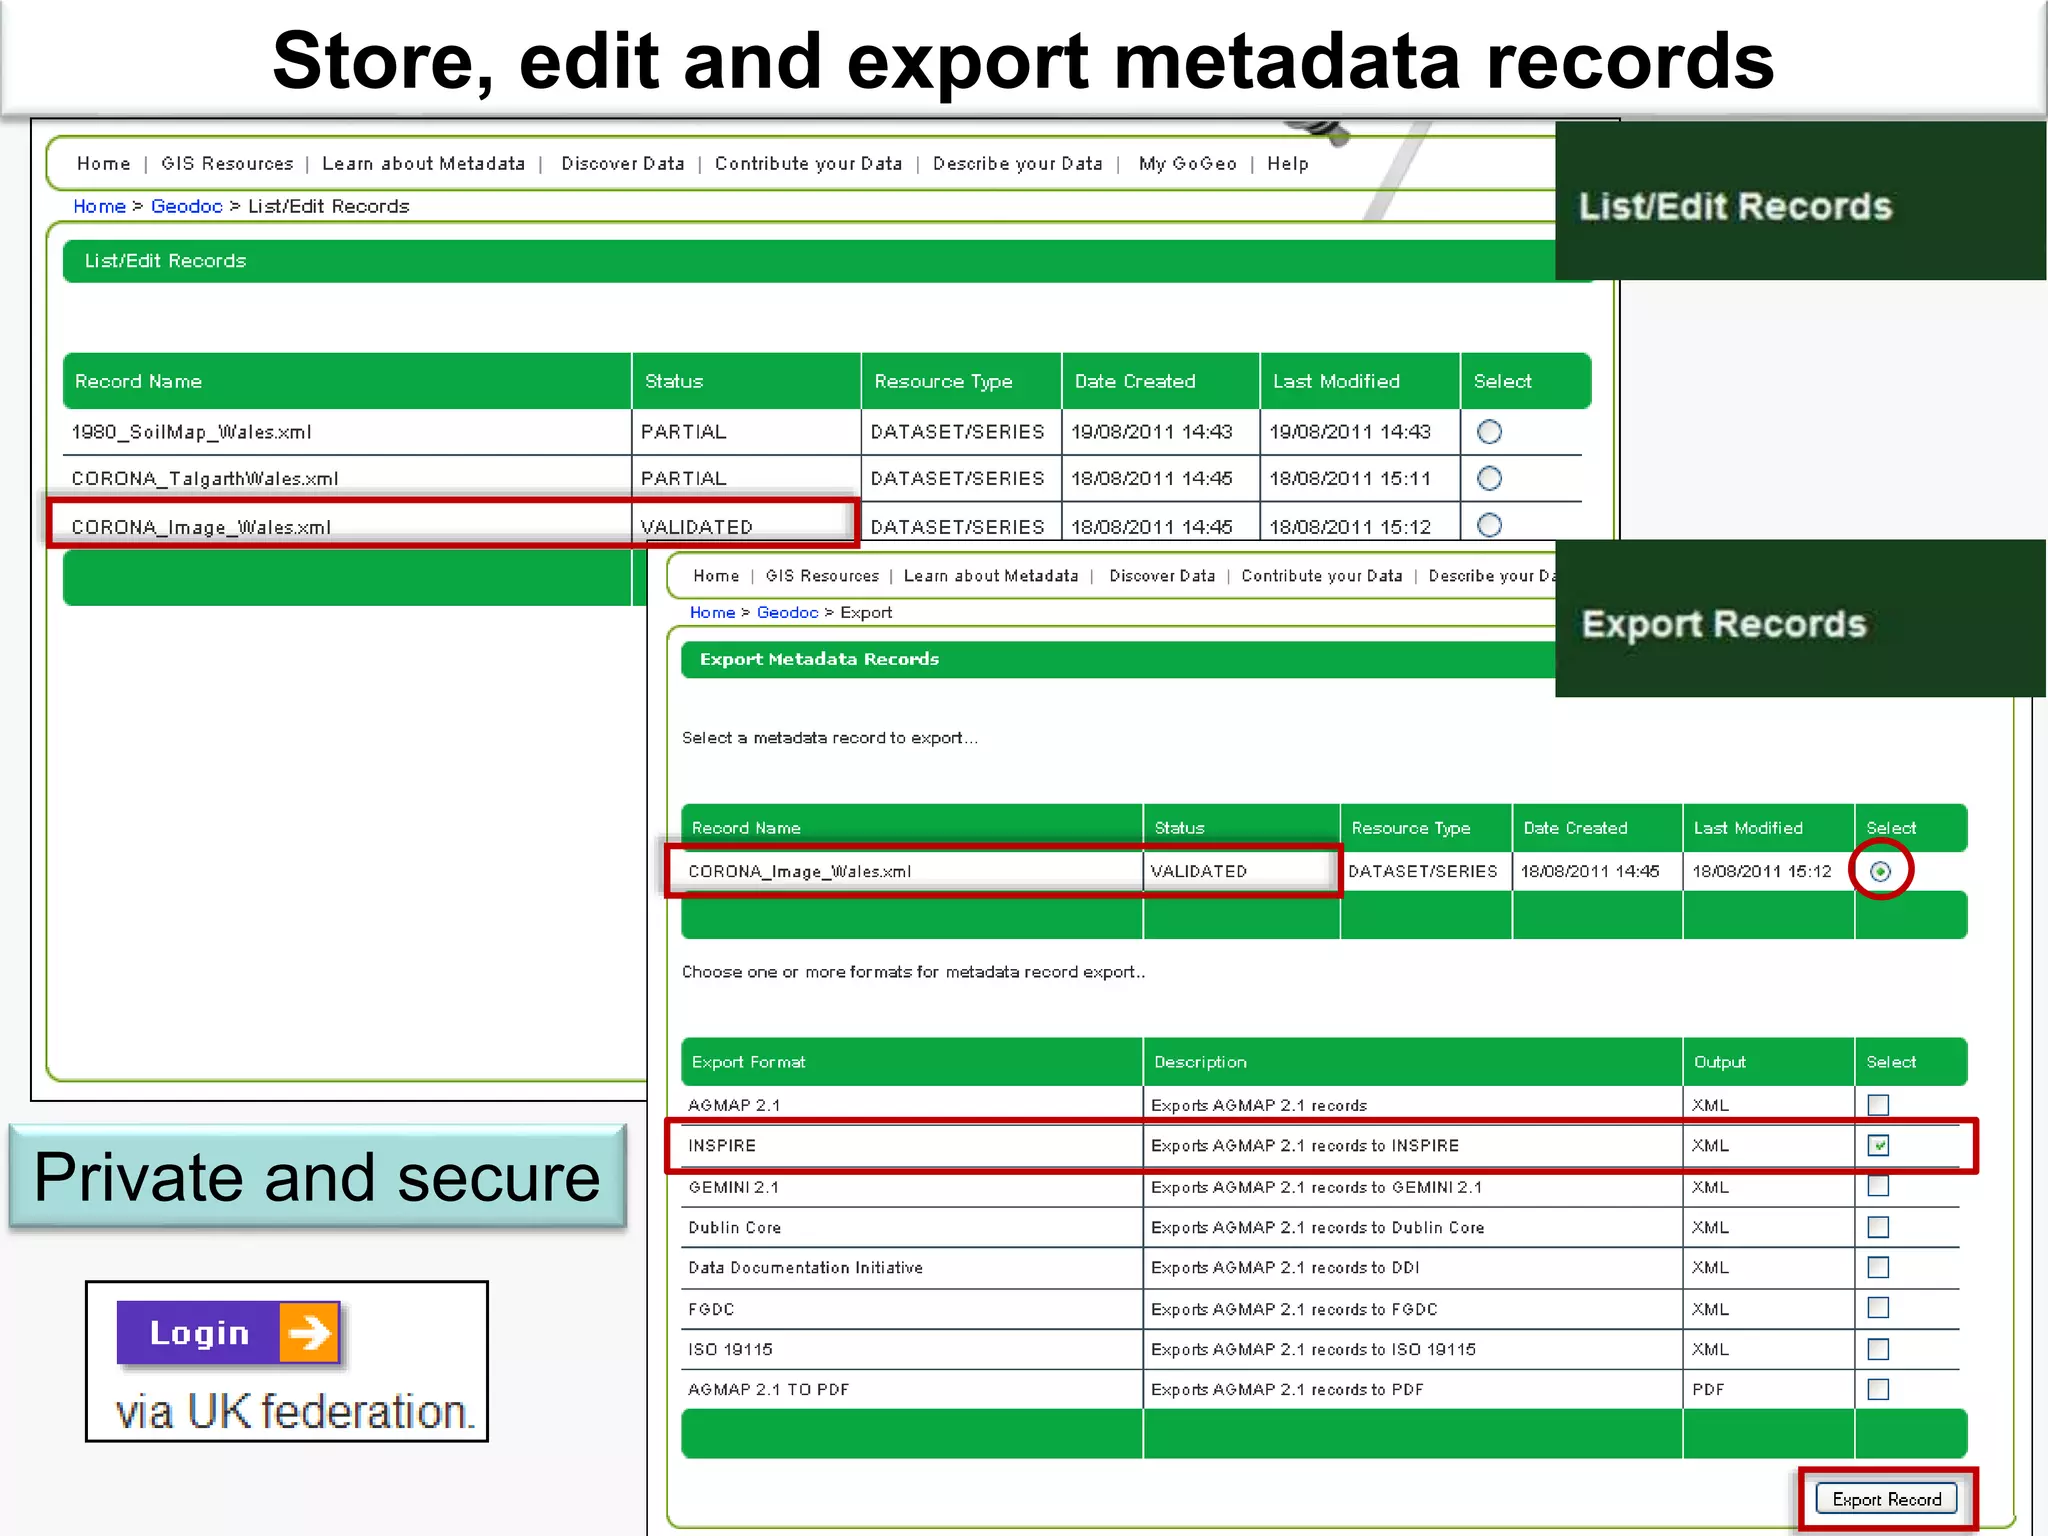Viewport: 2048px width, 1536px height.
Task: Click the Export Record button
Action: tap(1886, 1499)
